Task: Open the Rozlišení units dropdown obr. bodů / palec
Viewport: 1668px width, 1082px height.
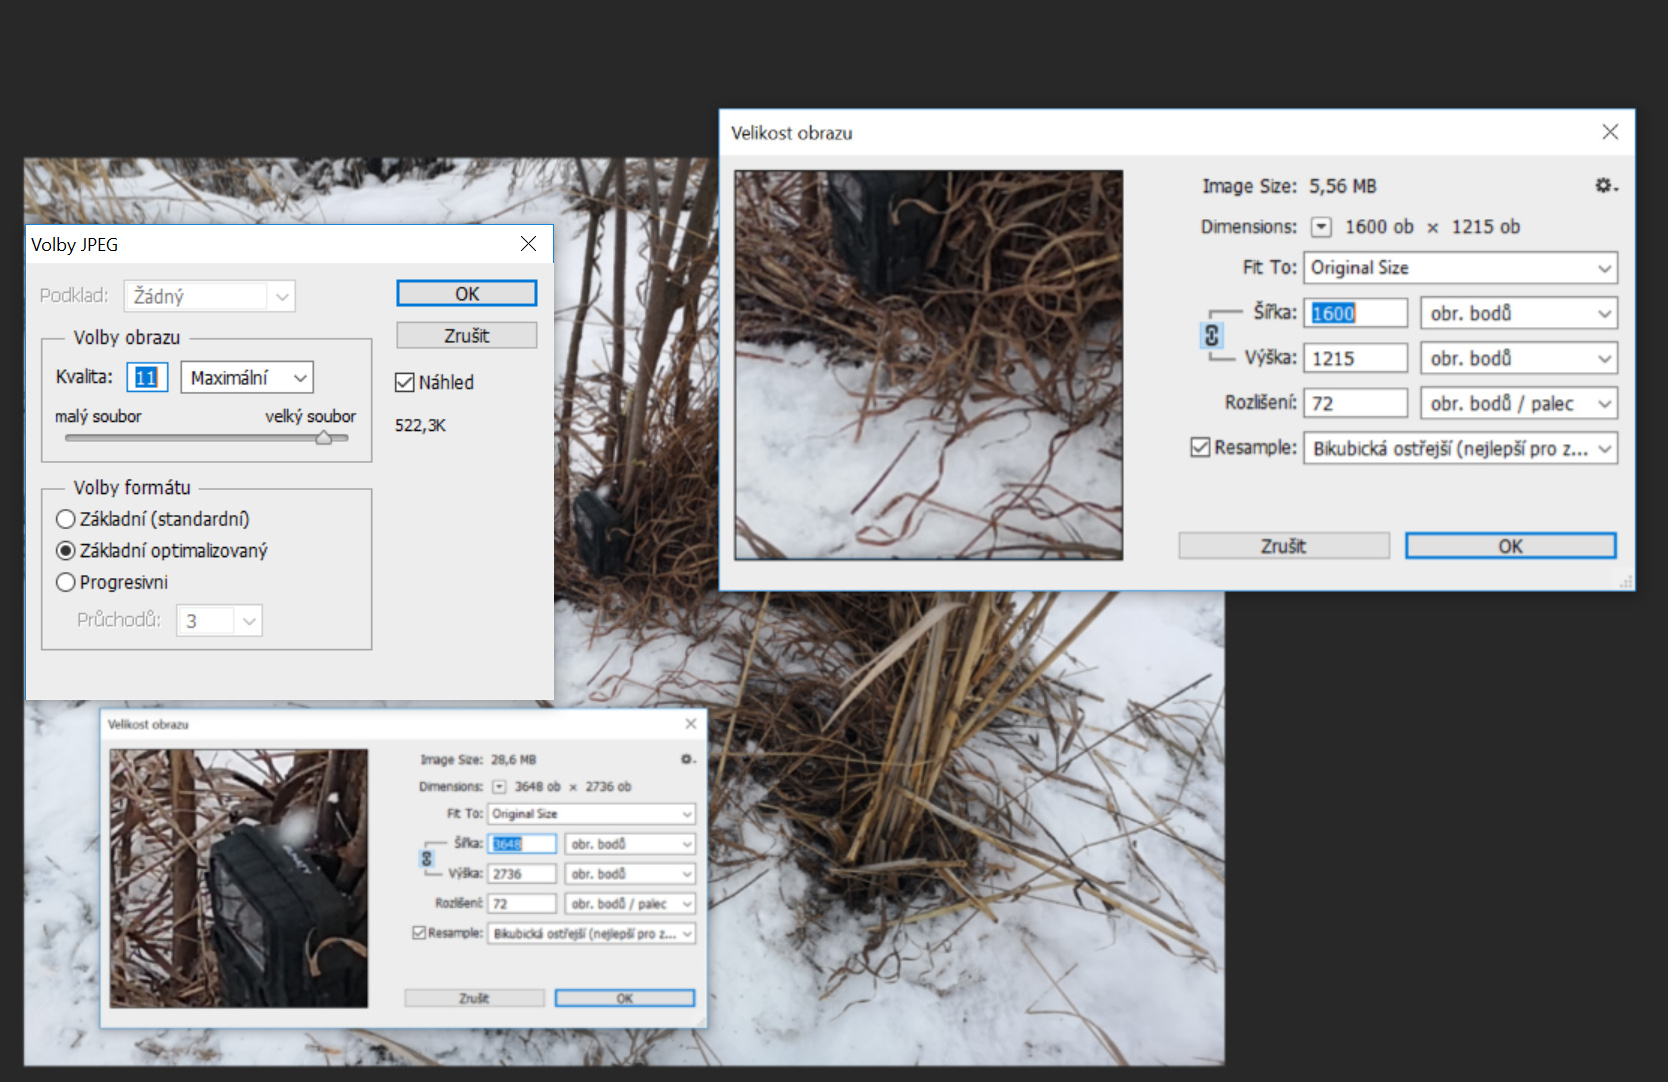Action: 1518,403
